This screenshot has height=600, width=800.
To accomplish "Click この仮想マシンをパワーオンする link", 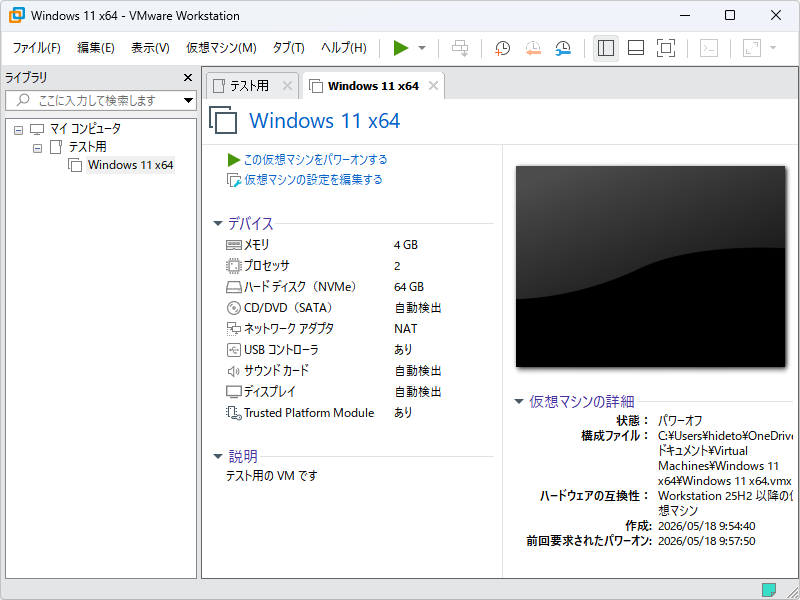I will pos(315,160).
